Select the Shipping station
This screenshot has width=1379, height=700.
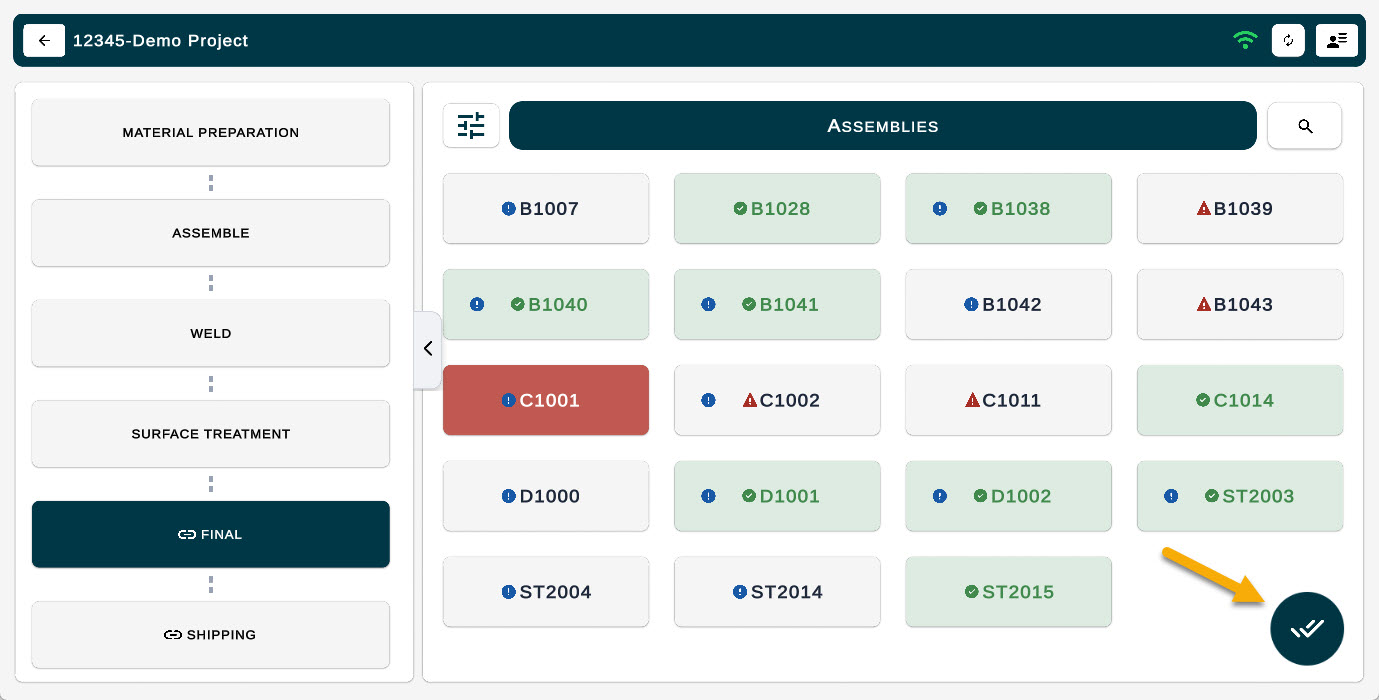coord(210,635)
